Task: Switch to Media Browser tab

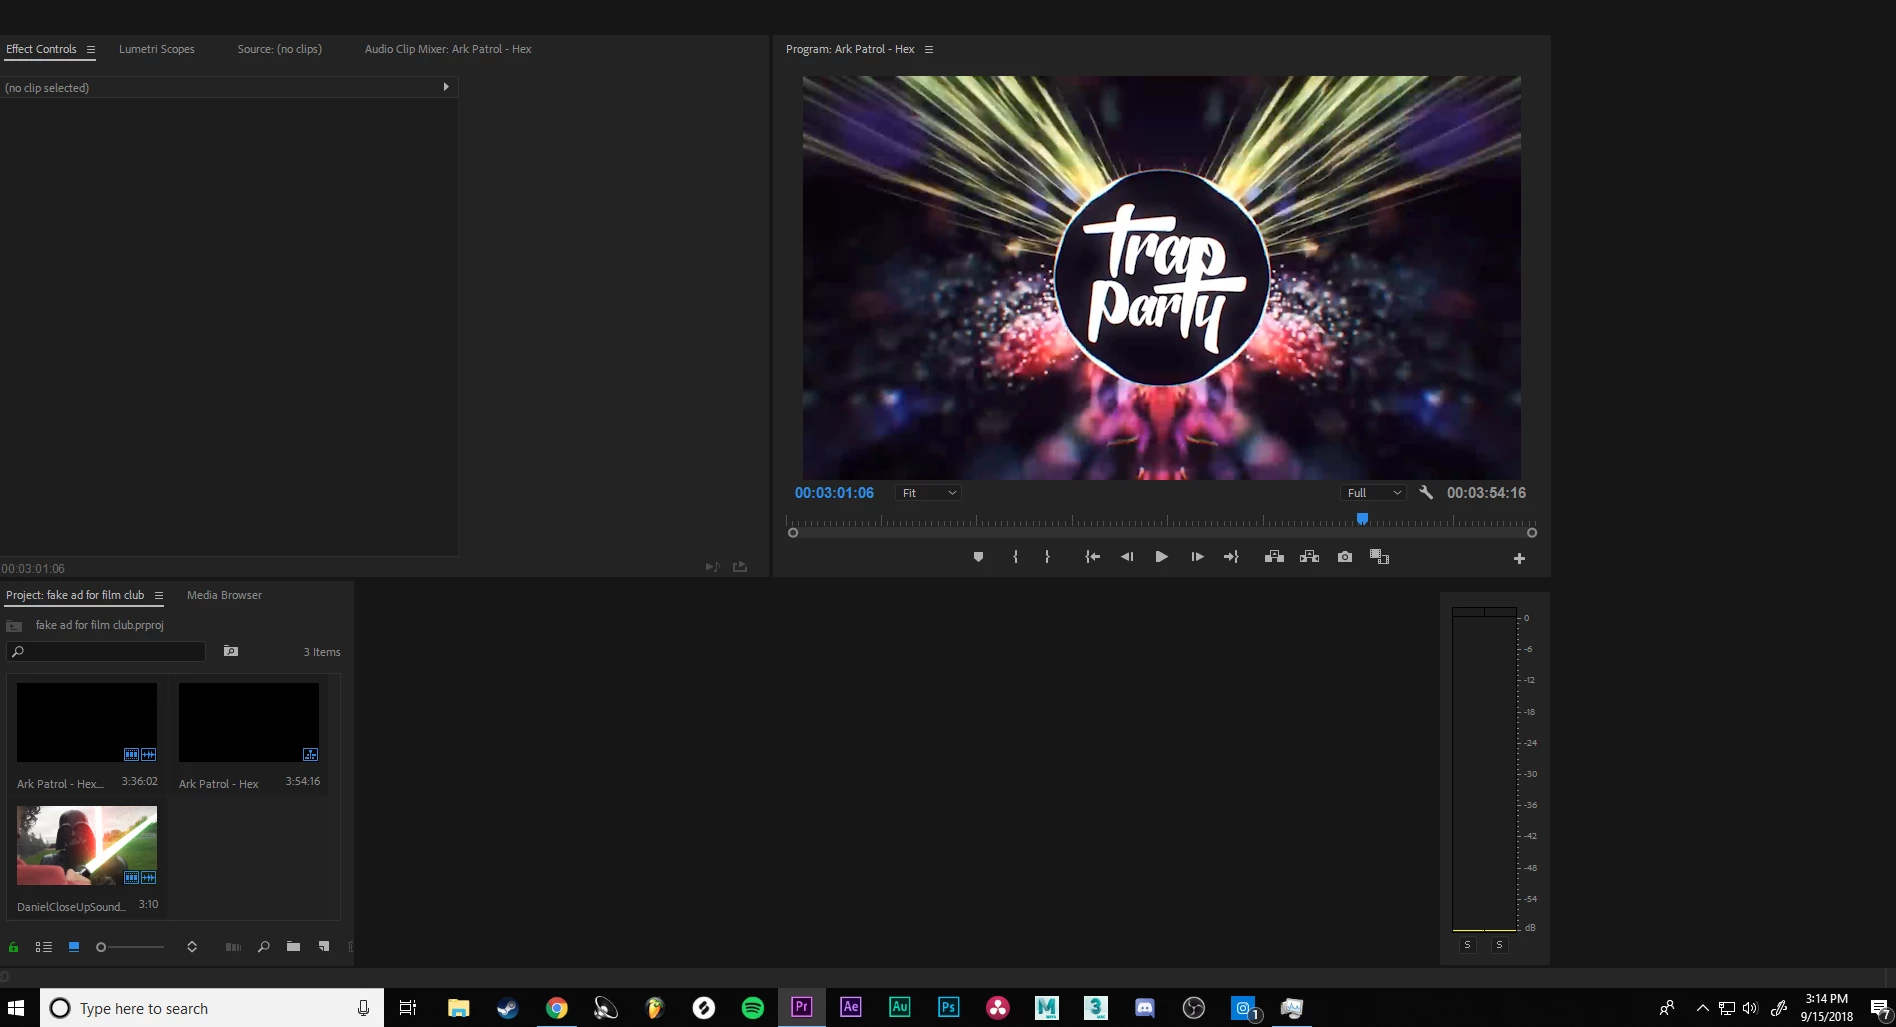Action: [224, 595]
